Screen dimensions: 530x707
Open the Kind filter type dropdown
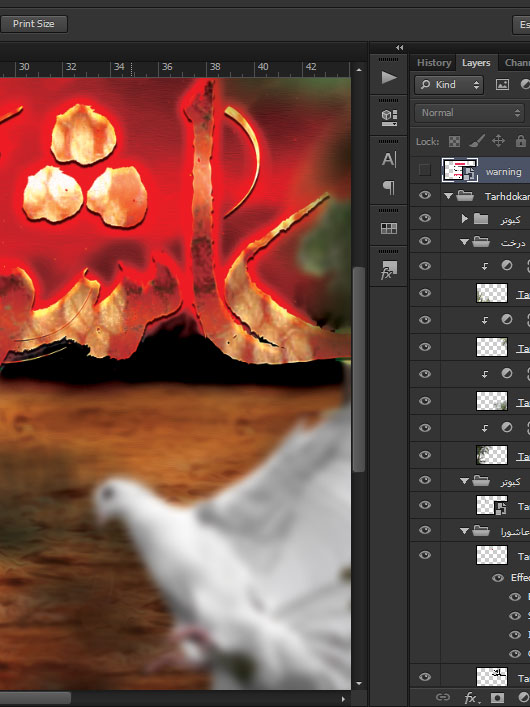(x=449, y=85)
